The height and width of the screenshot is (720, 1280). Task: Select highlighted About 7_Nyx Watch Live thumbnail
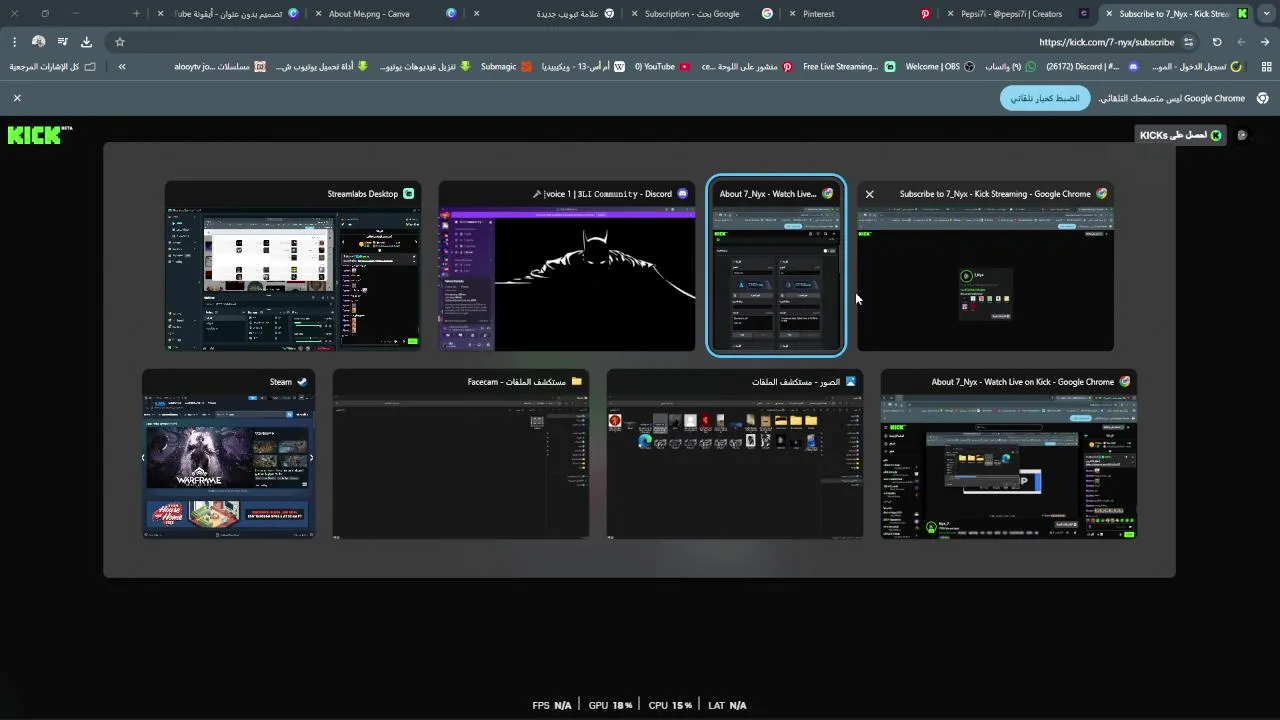(776, 267)
